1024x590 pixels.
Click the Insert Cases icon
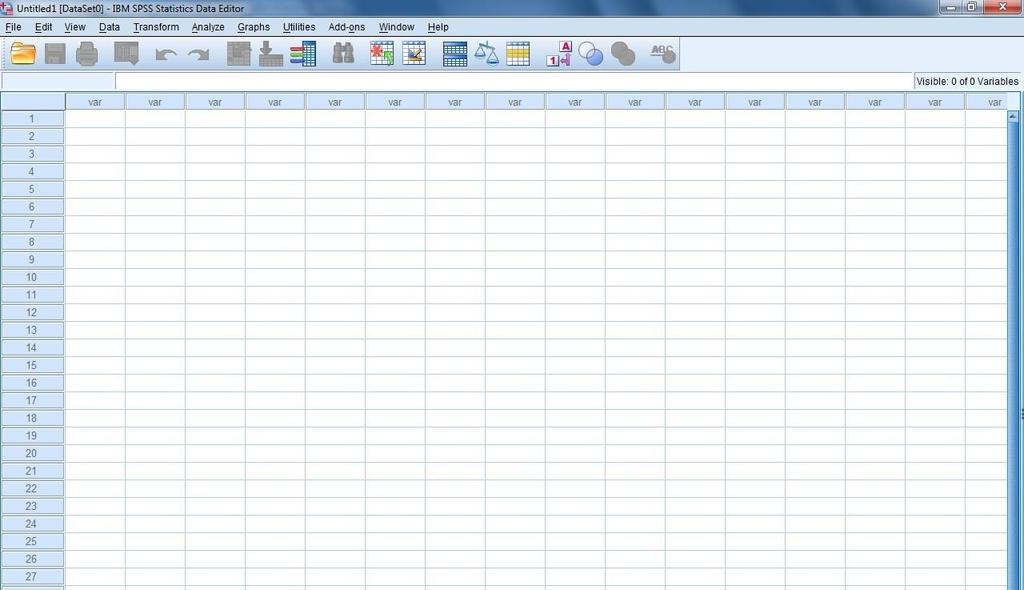[382, 54]
